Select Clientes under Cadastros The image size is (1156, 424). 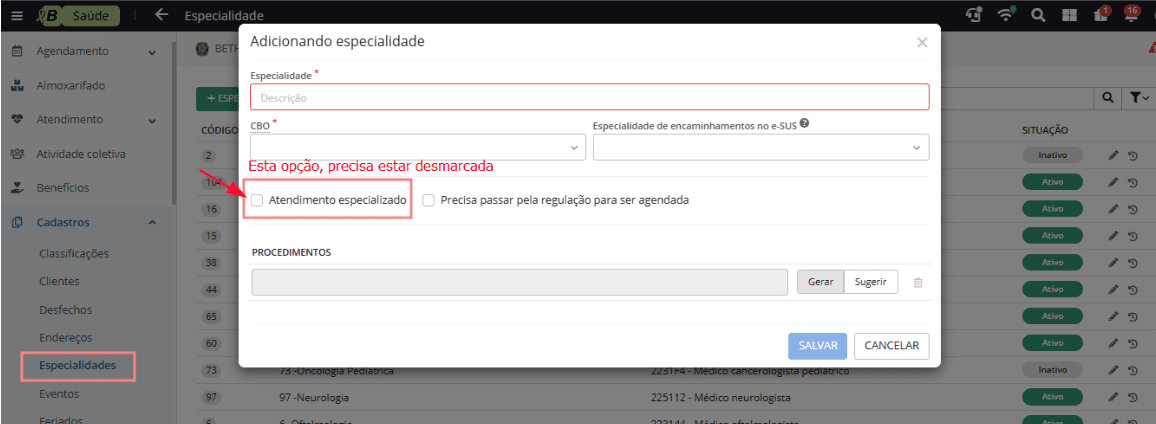point(59,281)
